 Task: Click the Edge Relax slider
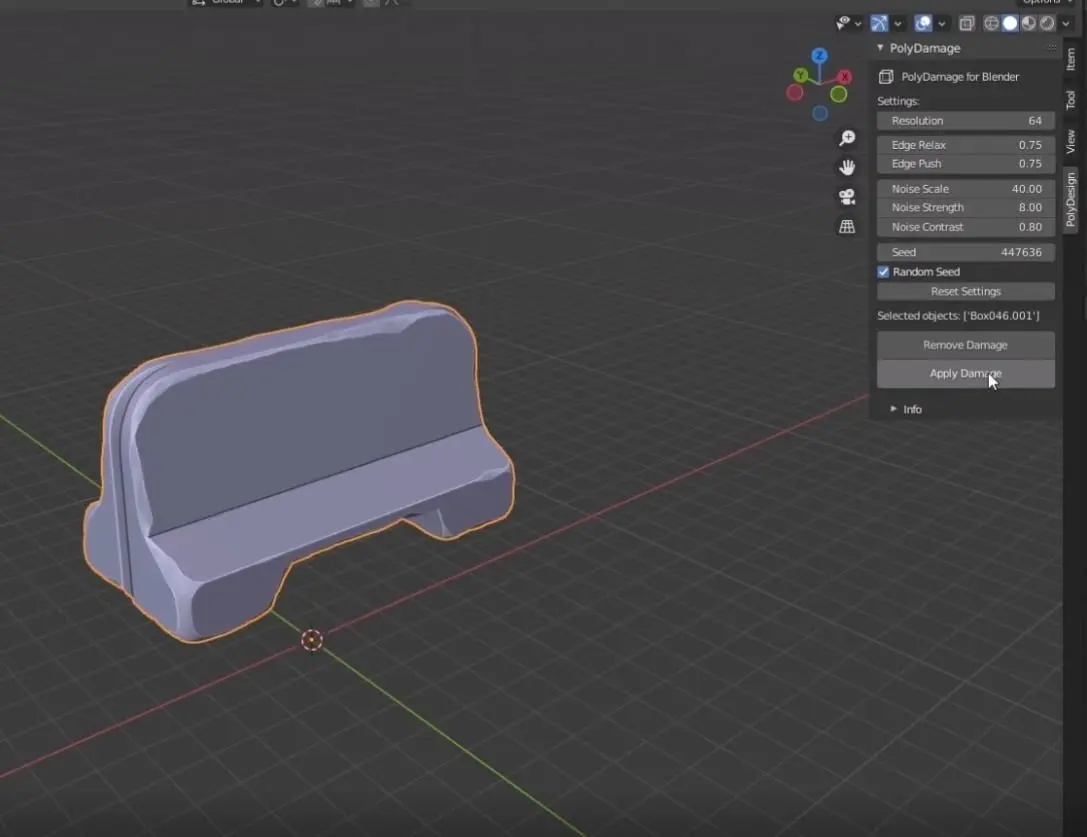point(966,145)
